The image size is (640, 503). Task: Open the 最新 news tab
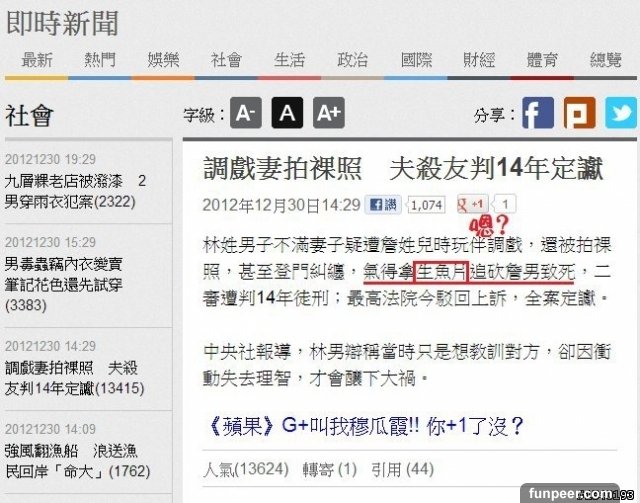coord(37,60)
